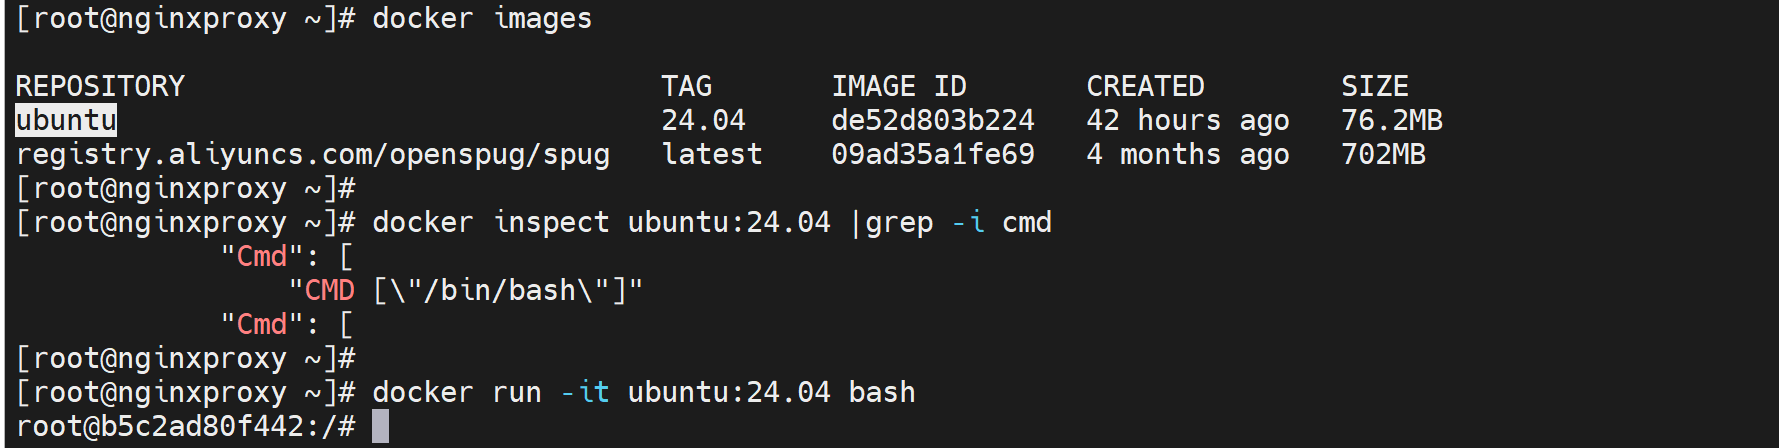Select the latest tag value
1779x448 pixels.
(711, 155)
